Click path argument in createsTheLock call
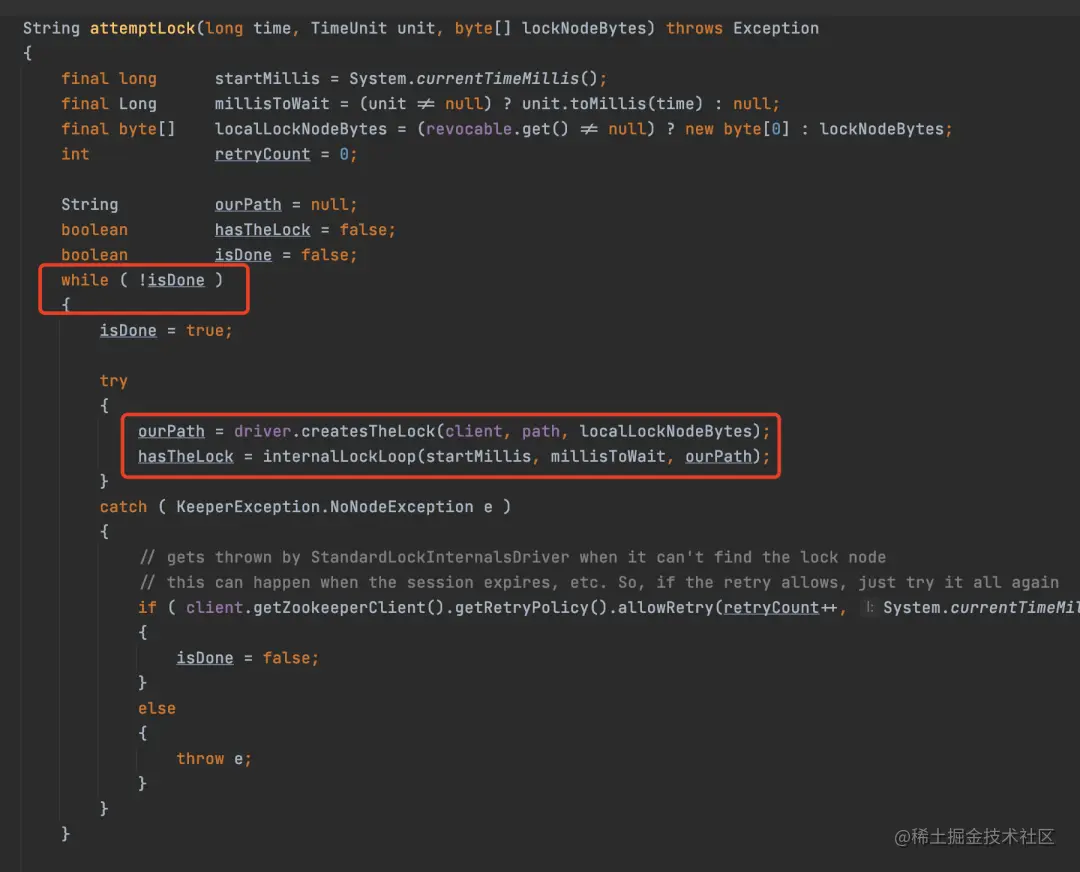Screen dimensions: 1080x872 (541, 431)
